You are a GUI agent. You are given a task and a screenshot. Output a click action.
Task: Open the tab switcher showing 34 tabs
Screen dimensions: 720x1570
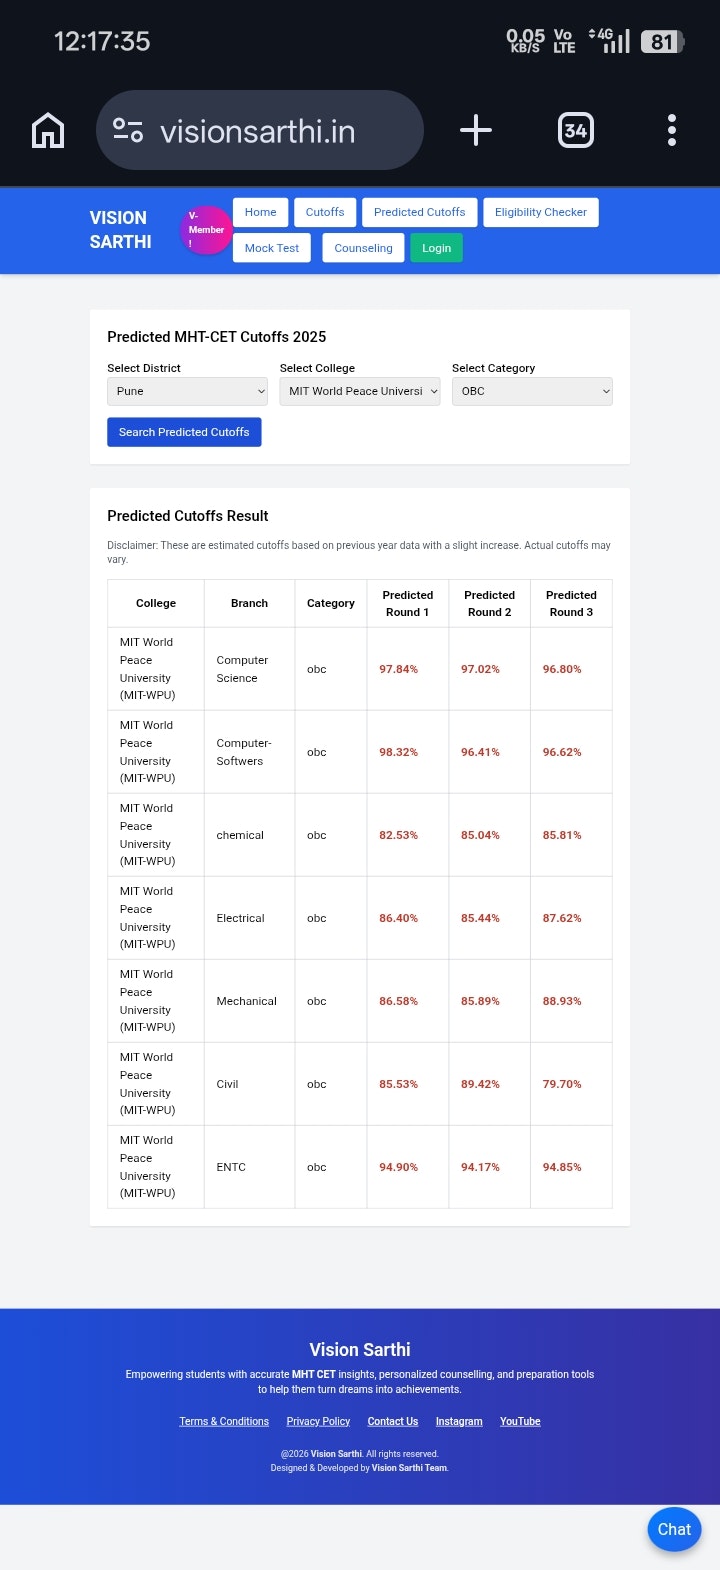[575, 130]
